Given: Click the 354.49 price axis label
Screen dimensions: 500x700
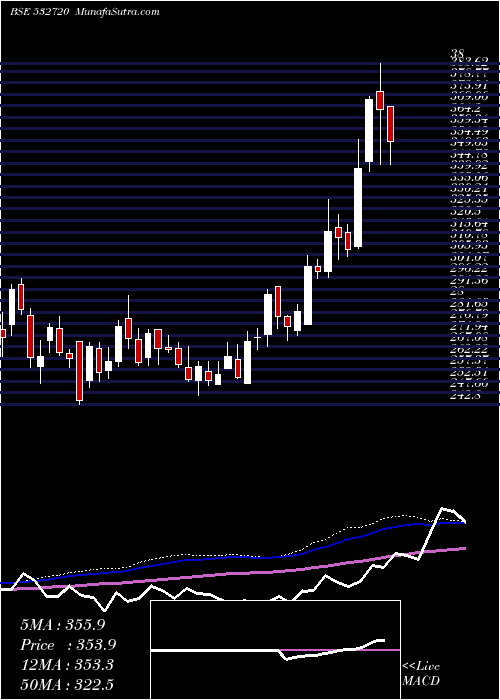Looking at the screenshot, I should coord(471,132).
